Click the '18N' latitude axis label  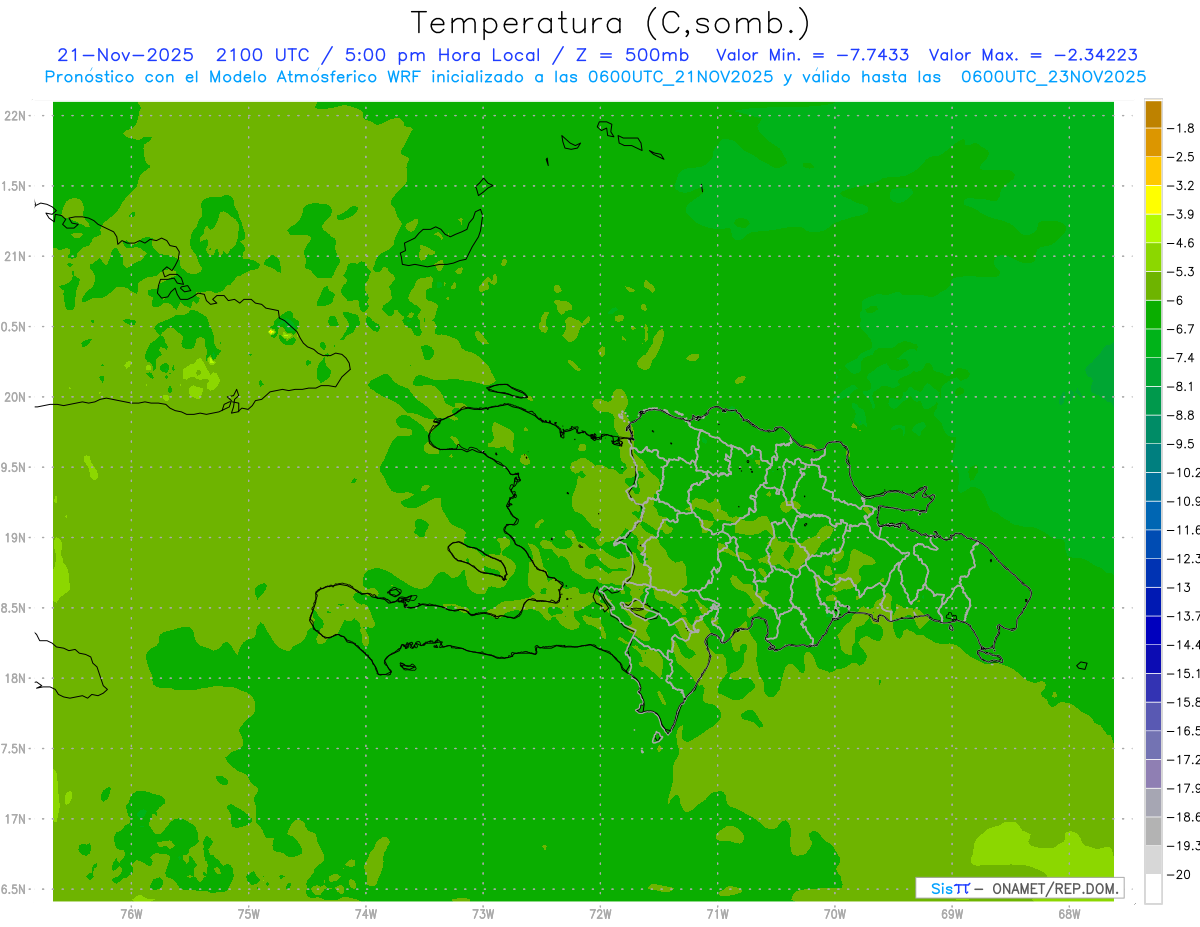pos(16,678)
